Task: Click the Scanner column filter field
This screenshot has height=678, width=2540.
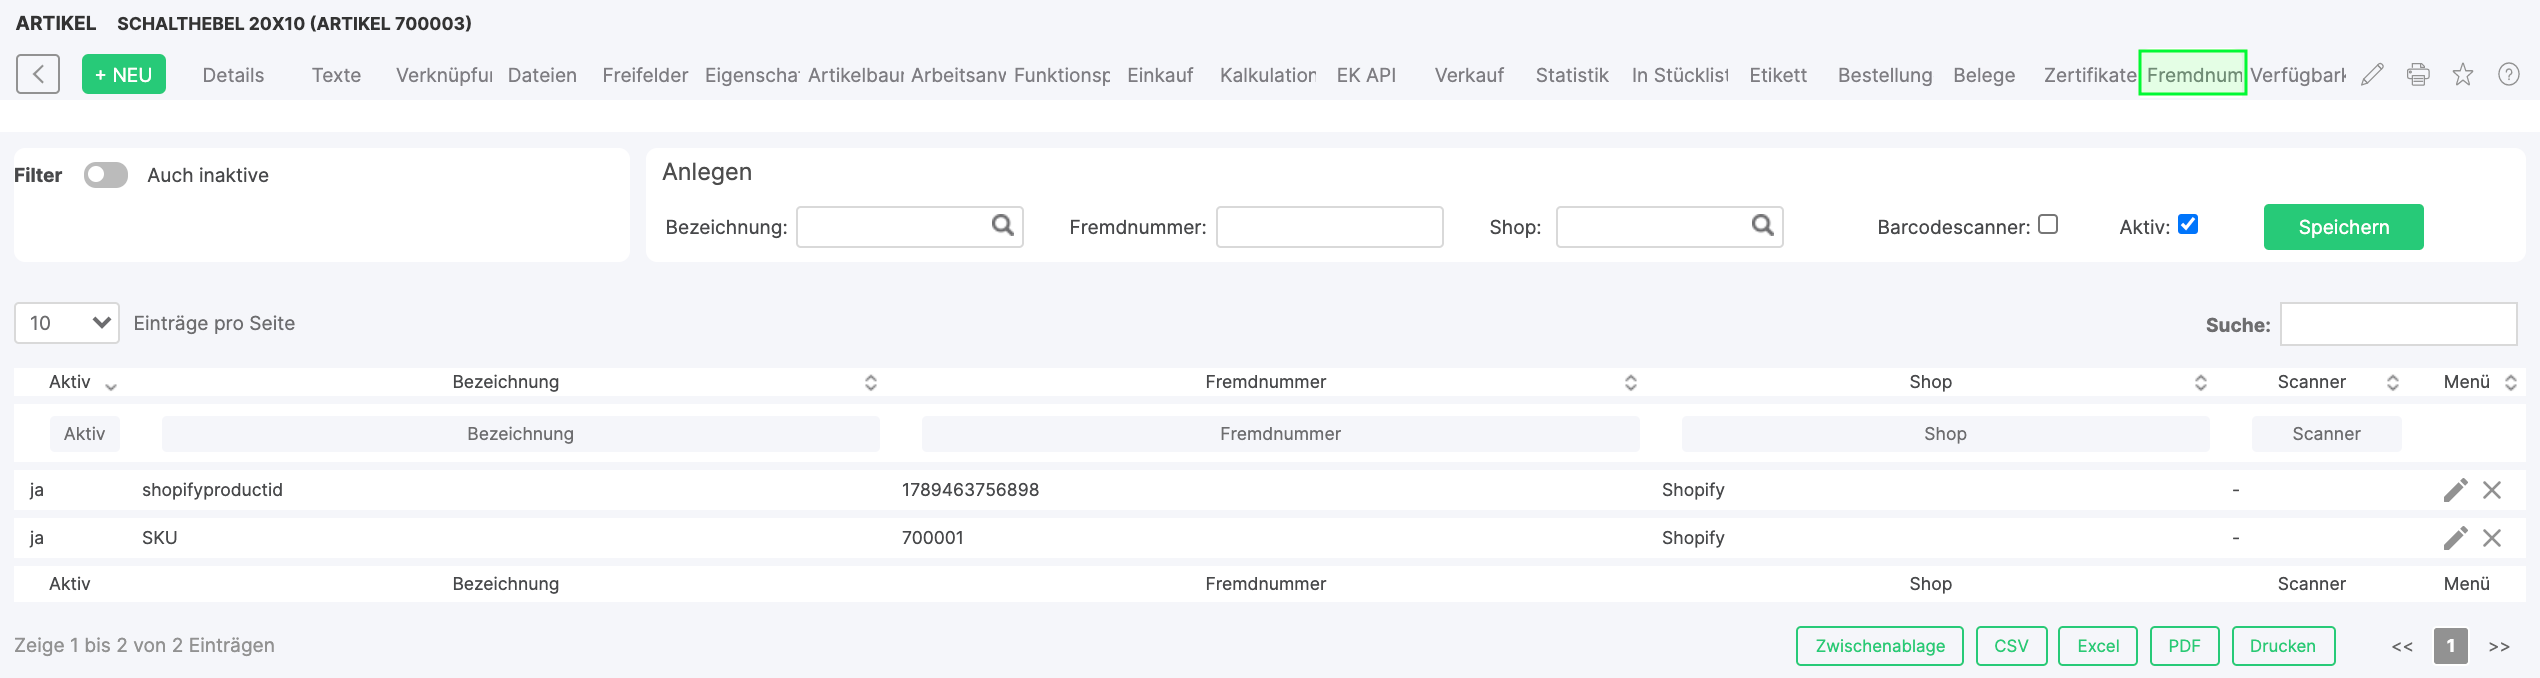Action: click(2327, 434)
